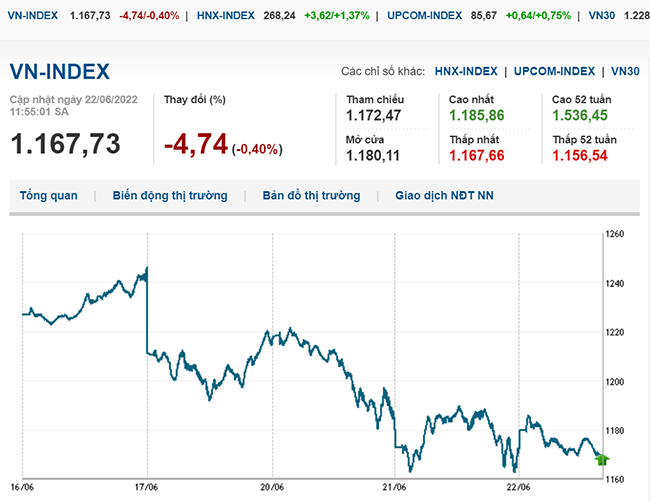Click the Thấp nhất value 1.167,66
The image size is (650, 502).
coord(476,156)
